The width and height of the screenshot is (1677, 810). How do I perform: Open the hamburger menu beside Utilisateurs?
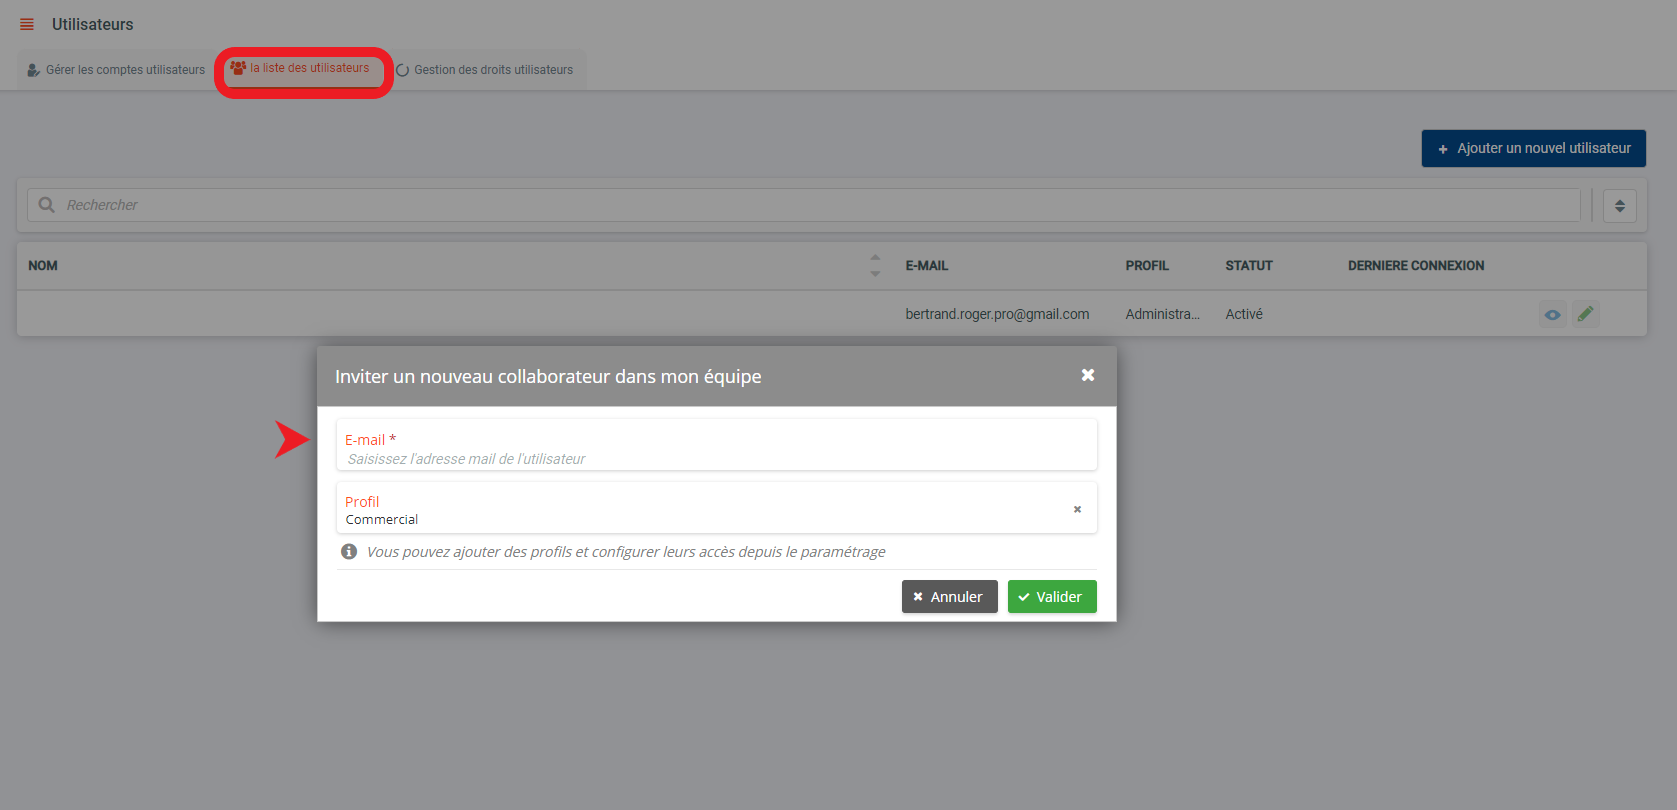tap(27, 24)
